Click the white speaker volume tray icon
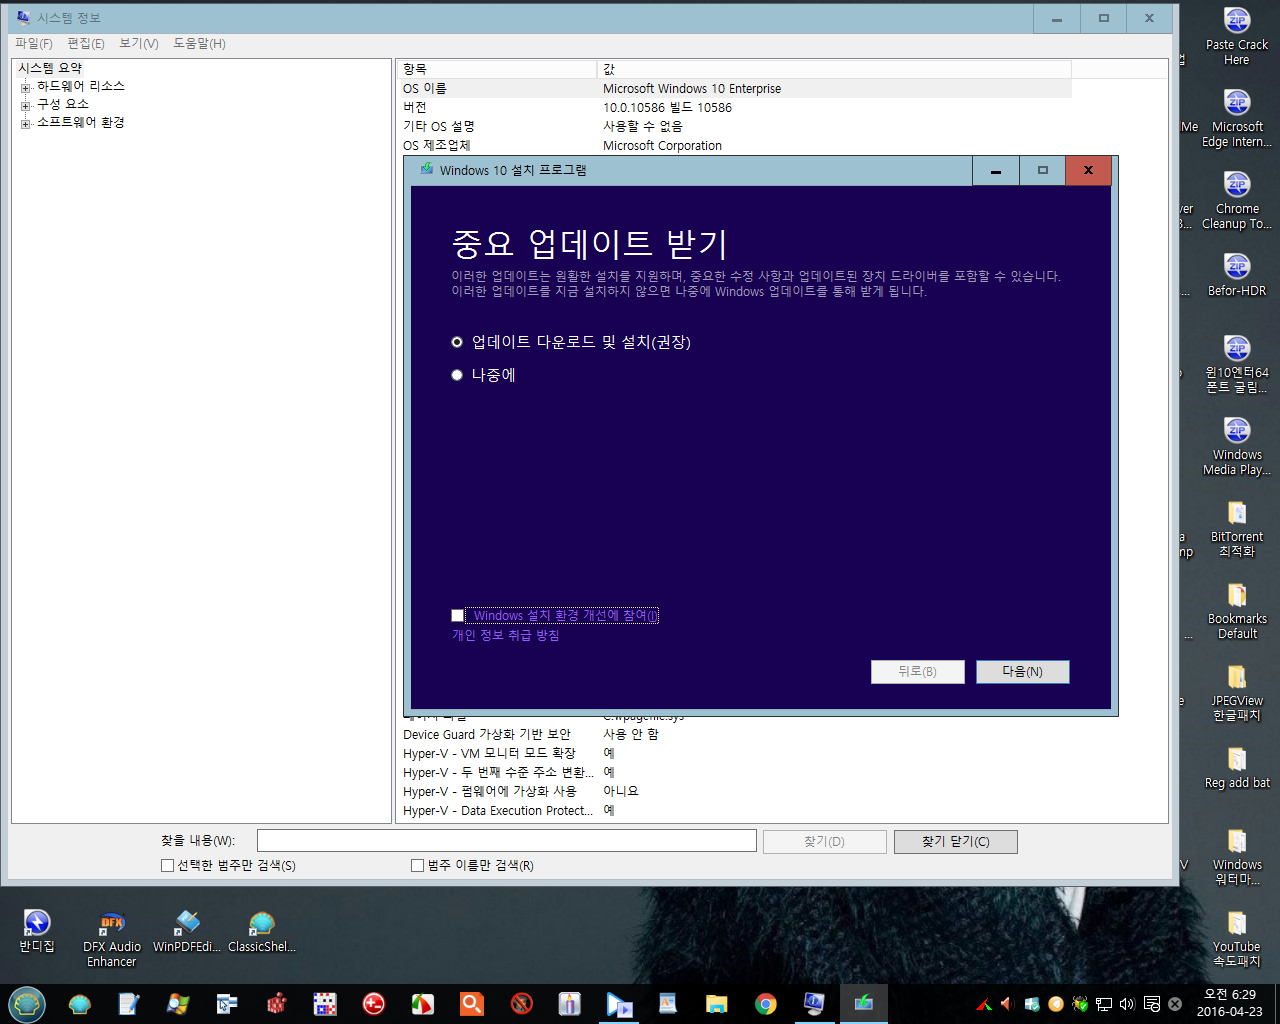This screenshot has width=1280, height=1024. (1127, 1004)
